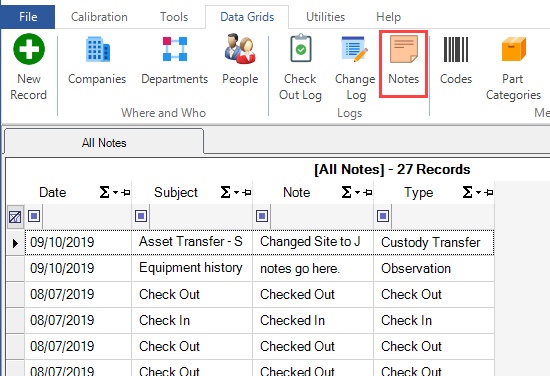Open the Help ribbon tab
550x376 pixels.
coord(388,17)
